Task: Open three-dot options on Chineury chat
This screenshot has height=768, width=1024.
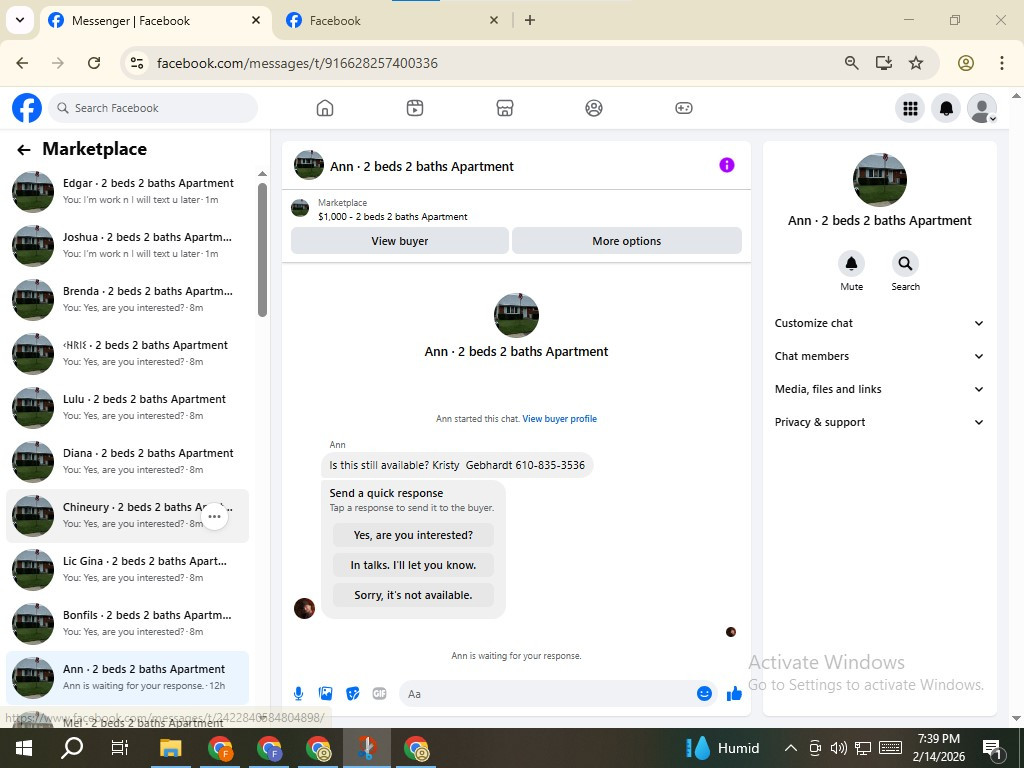Action: (x=214, y=517)
